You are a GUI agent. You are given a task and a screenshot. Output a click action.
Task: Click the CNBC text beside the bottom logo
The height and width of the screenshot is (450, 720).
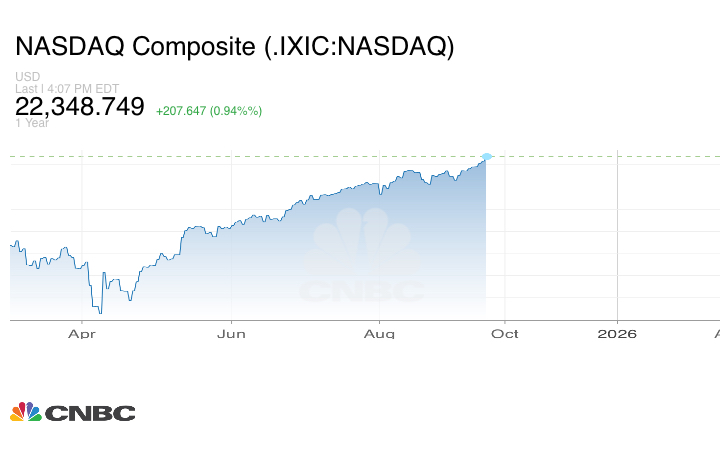click(90, 413)
